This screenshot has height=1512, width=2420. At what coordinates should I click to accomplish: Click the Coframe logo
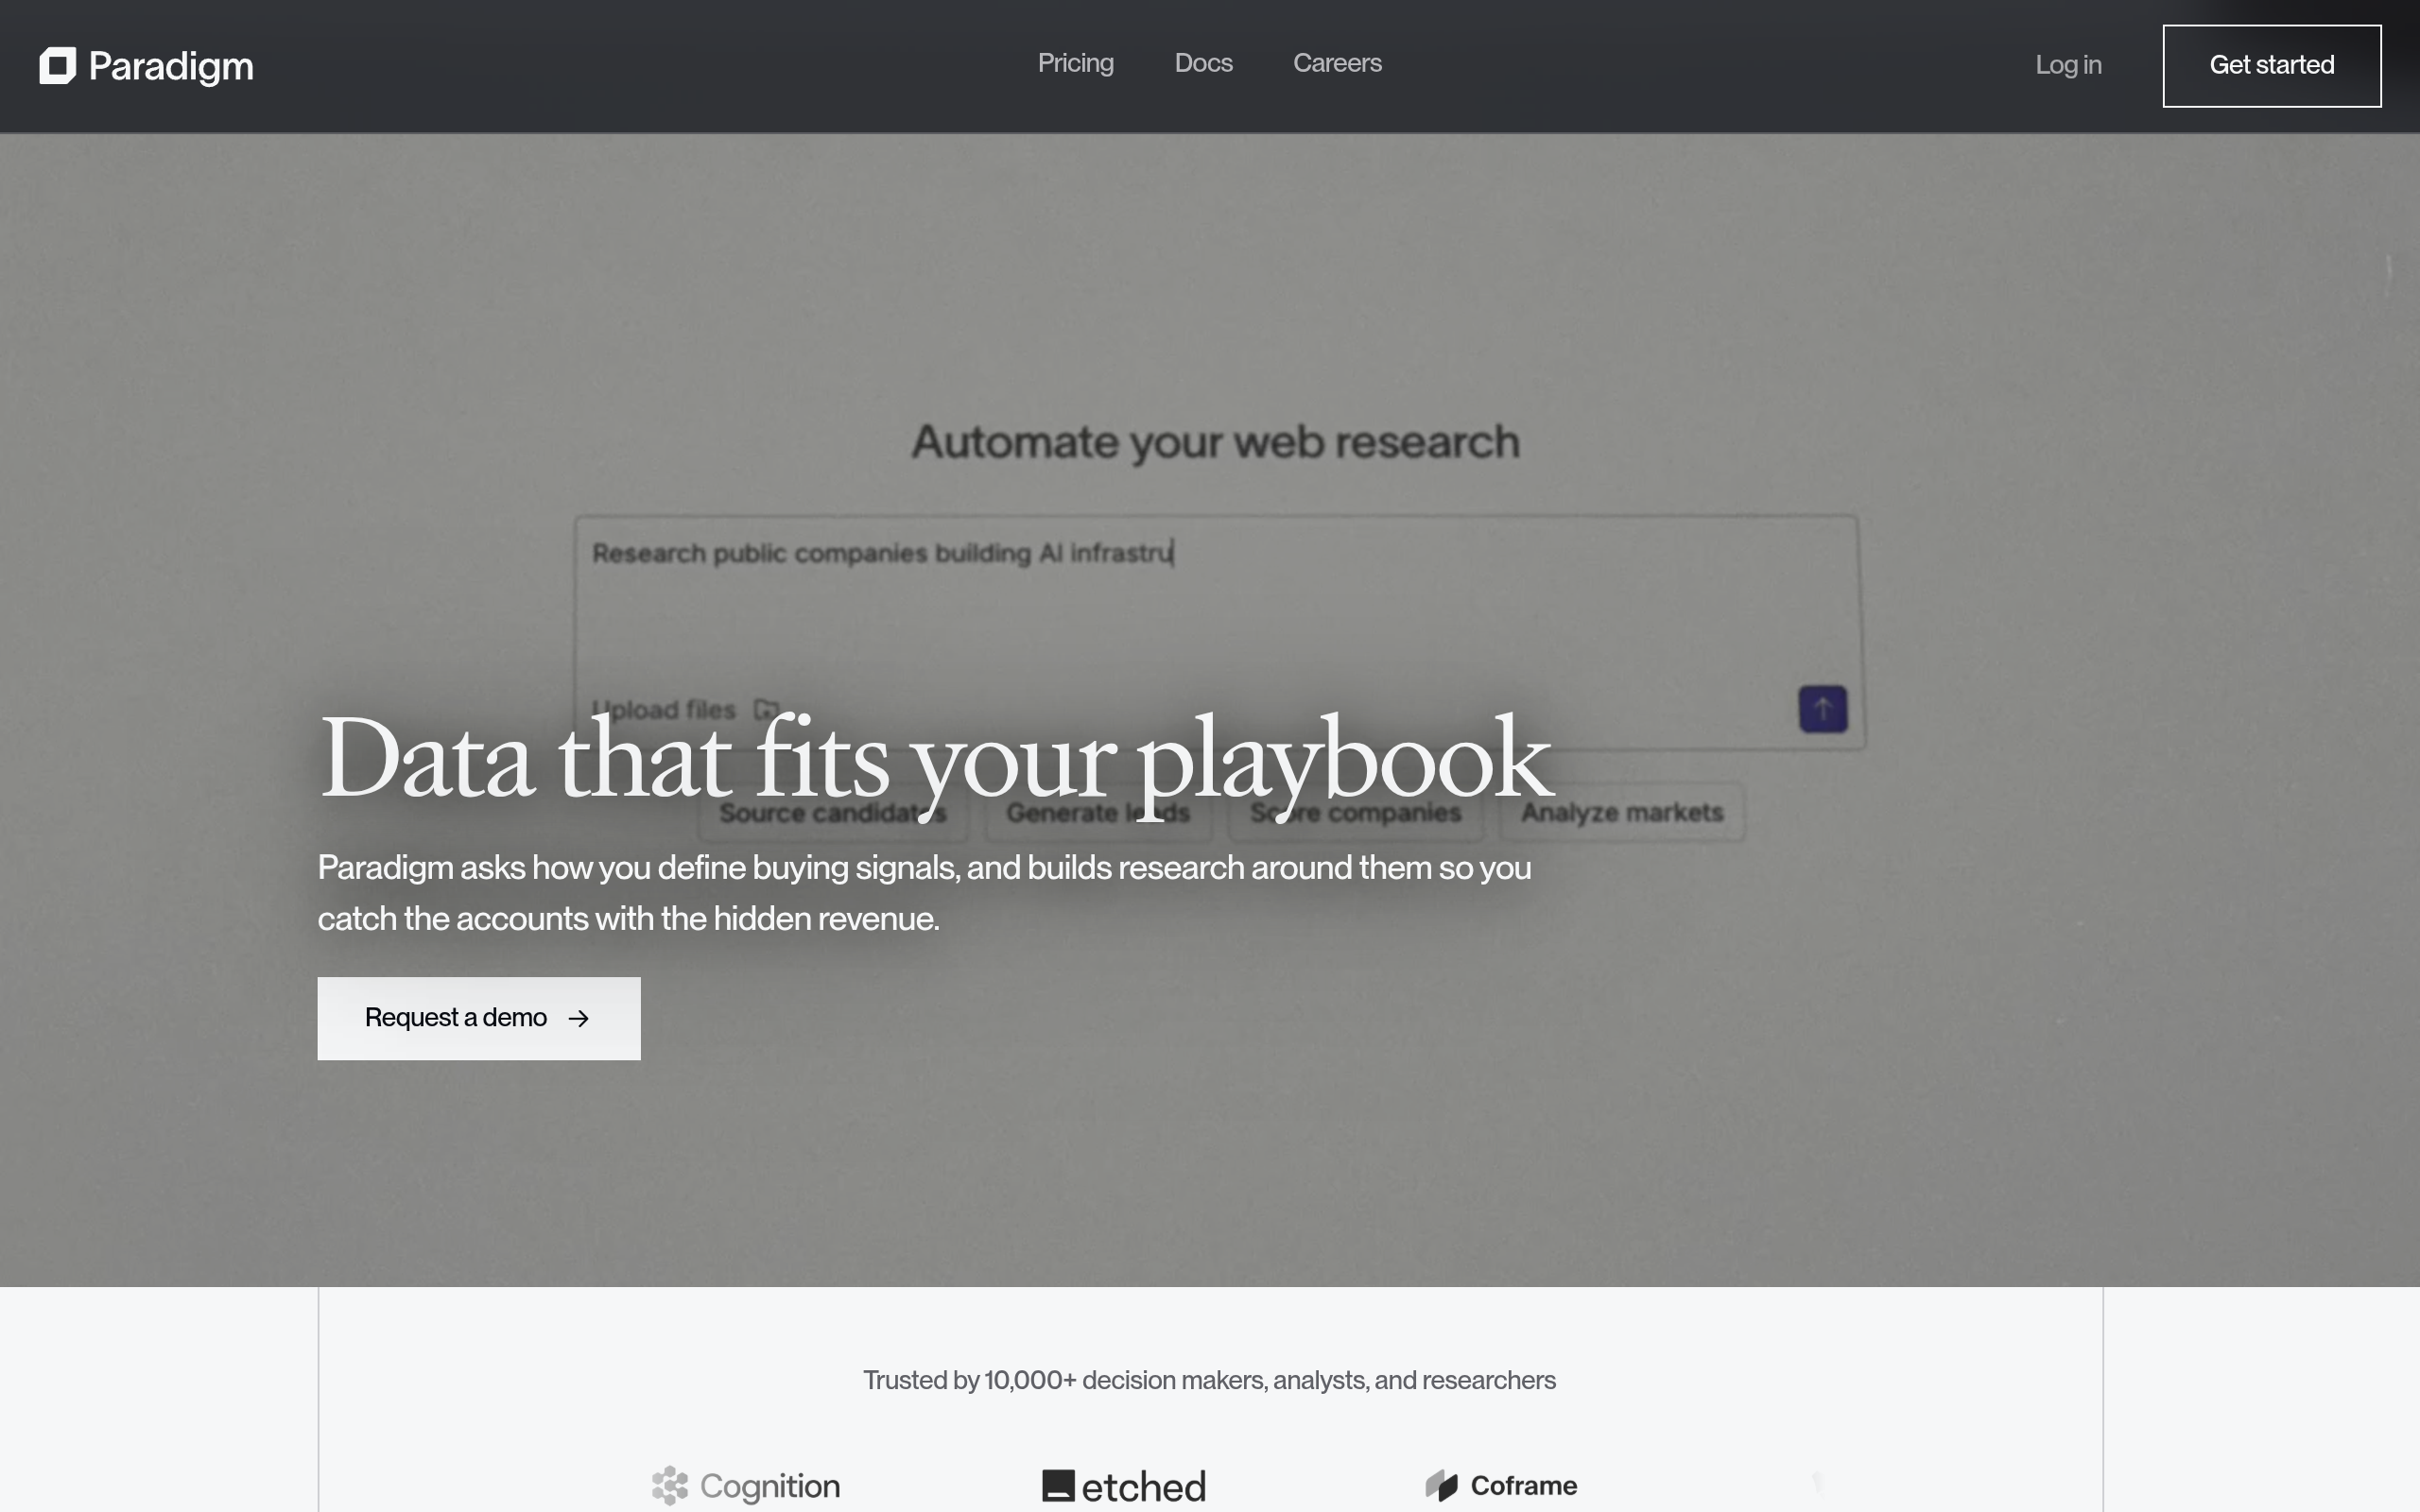(1501, 1486)
